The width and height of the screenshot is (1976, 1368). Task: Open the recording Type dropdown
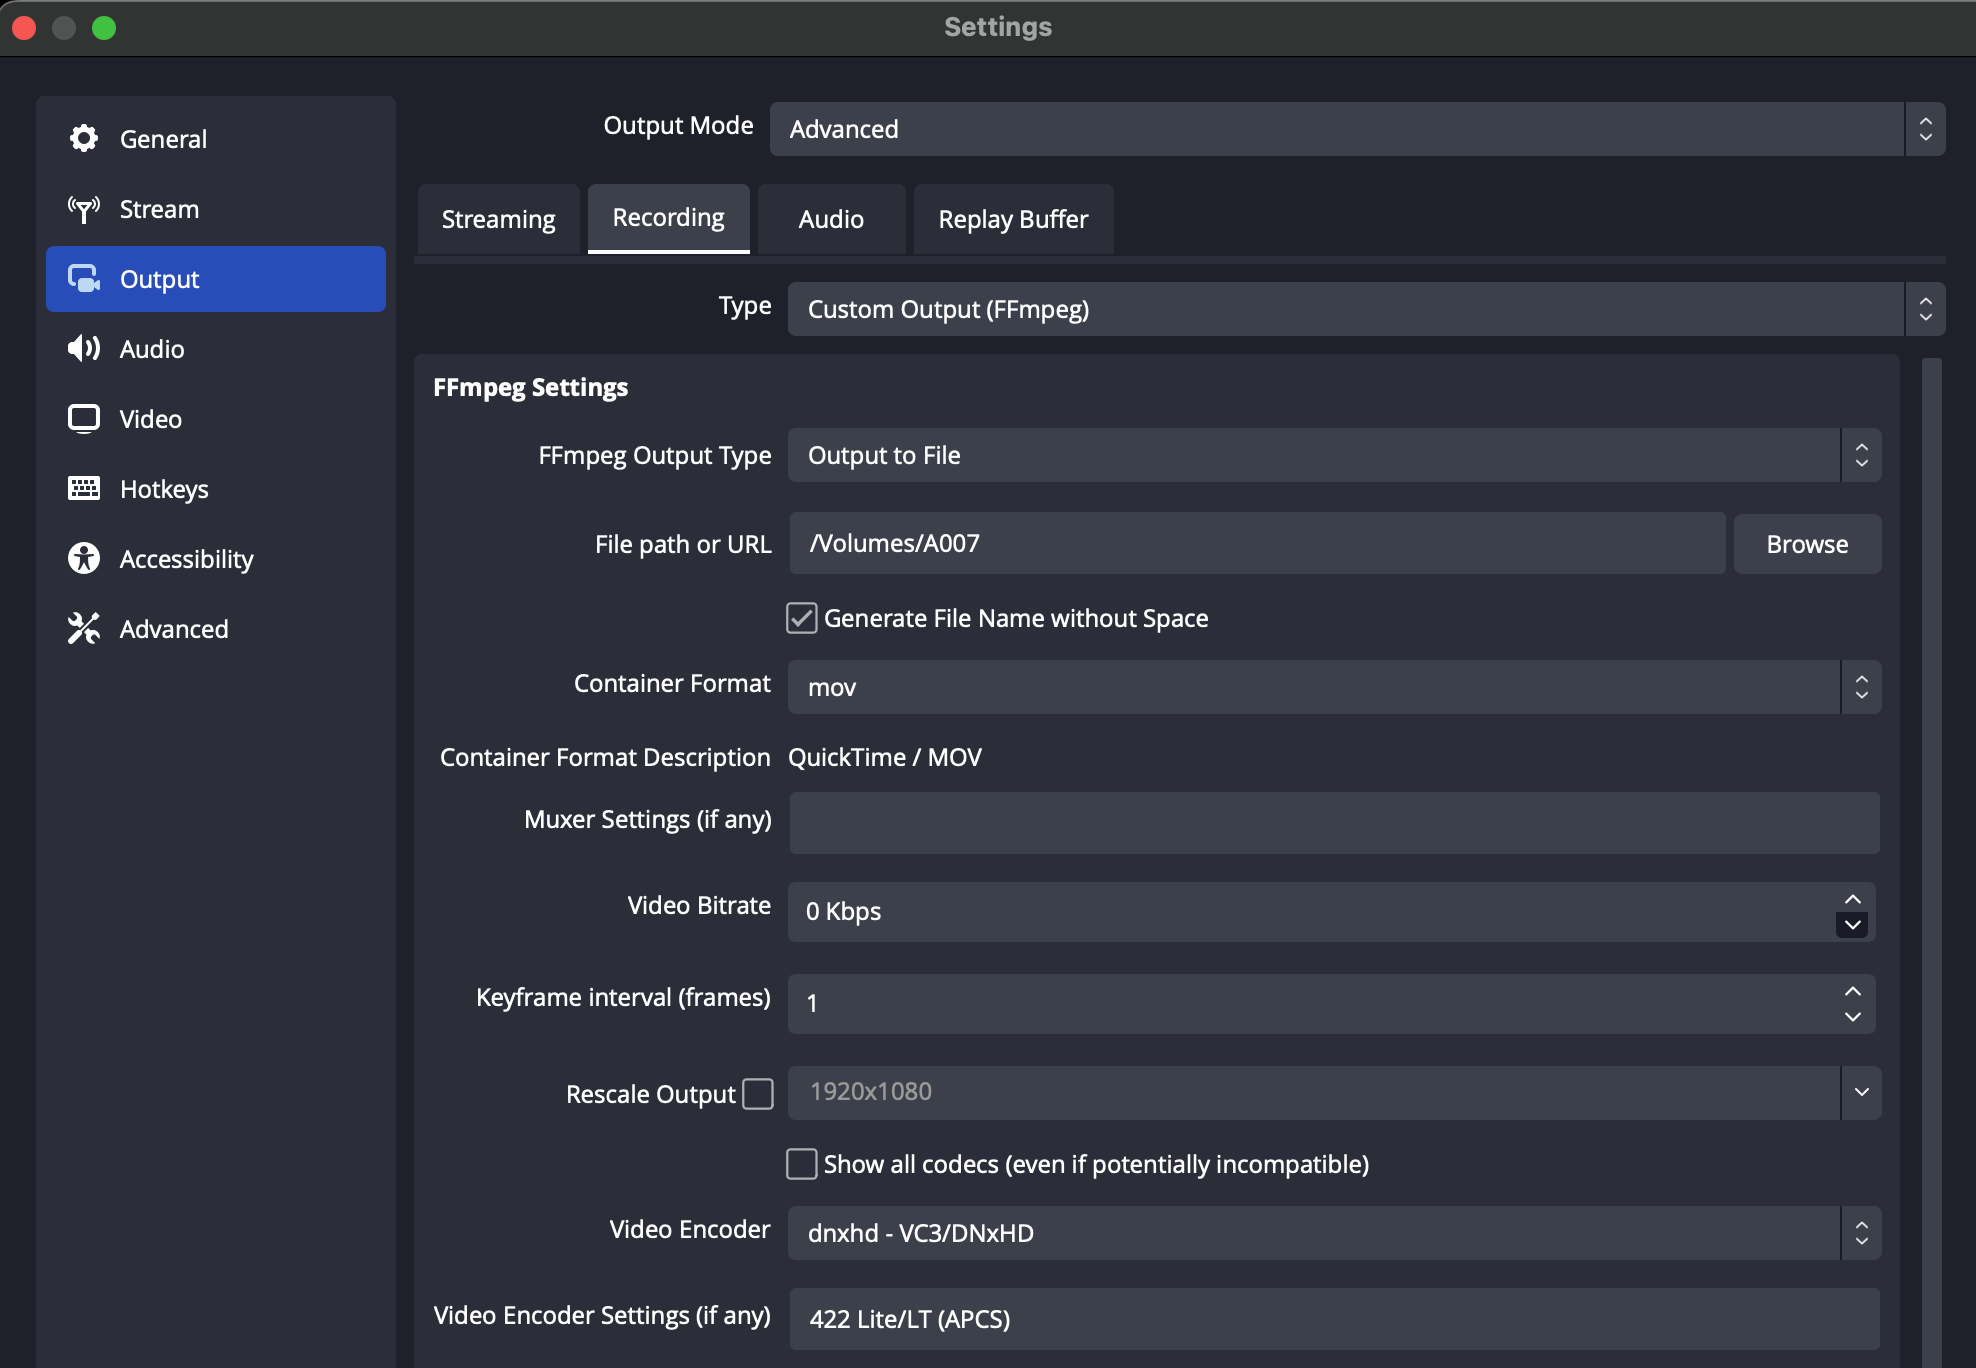(x=1366, y=309)
